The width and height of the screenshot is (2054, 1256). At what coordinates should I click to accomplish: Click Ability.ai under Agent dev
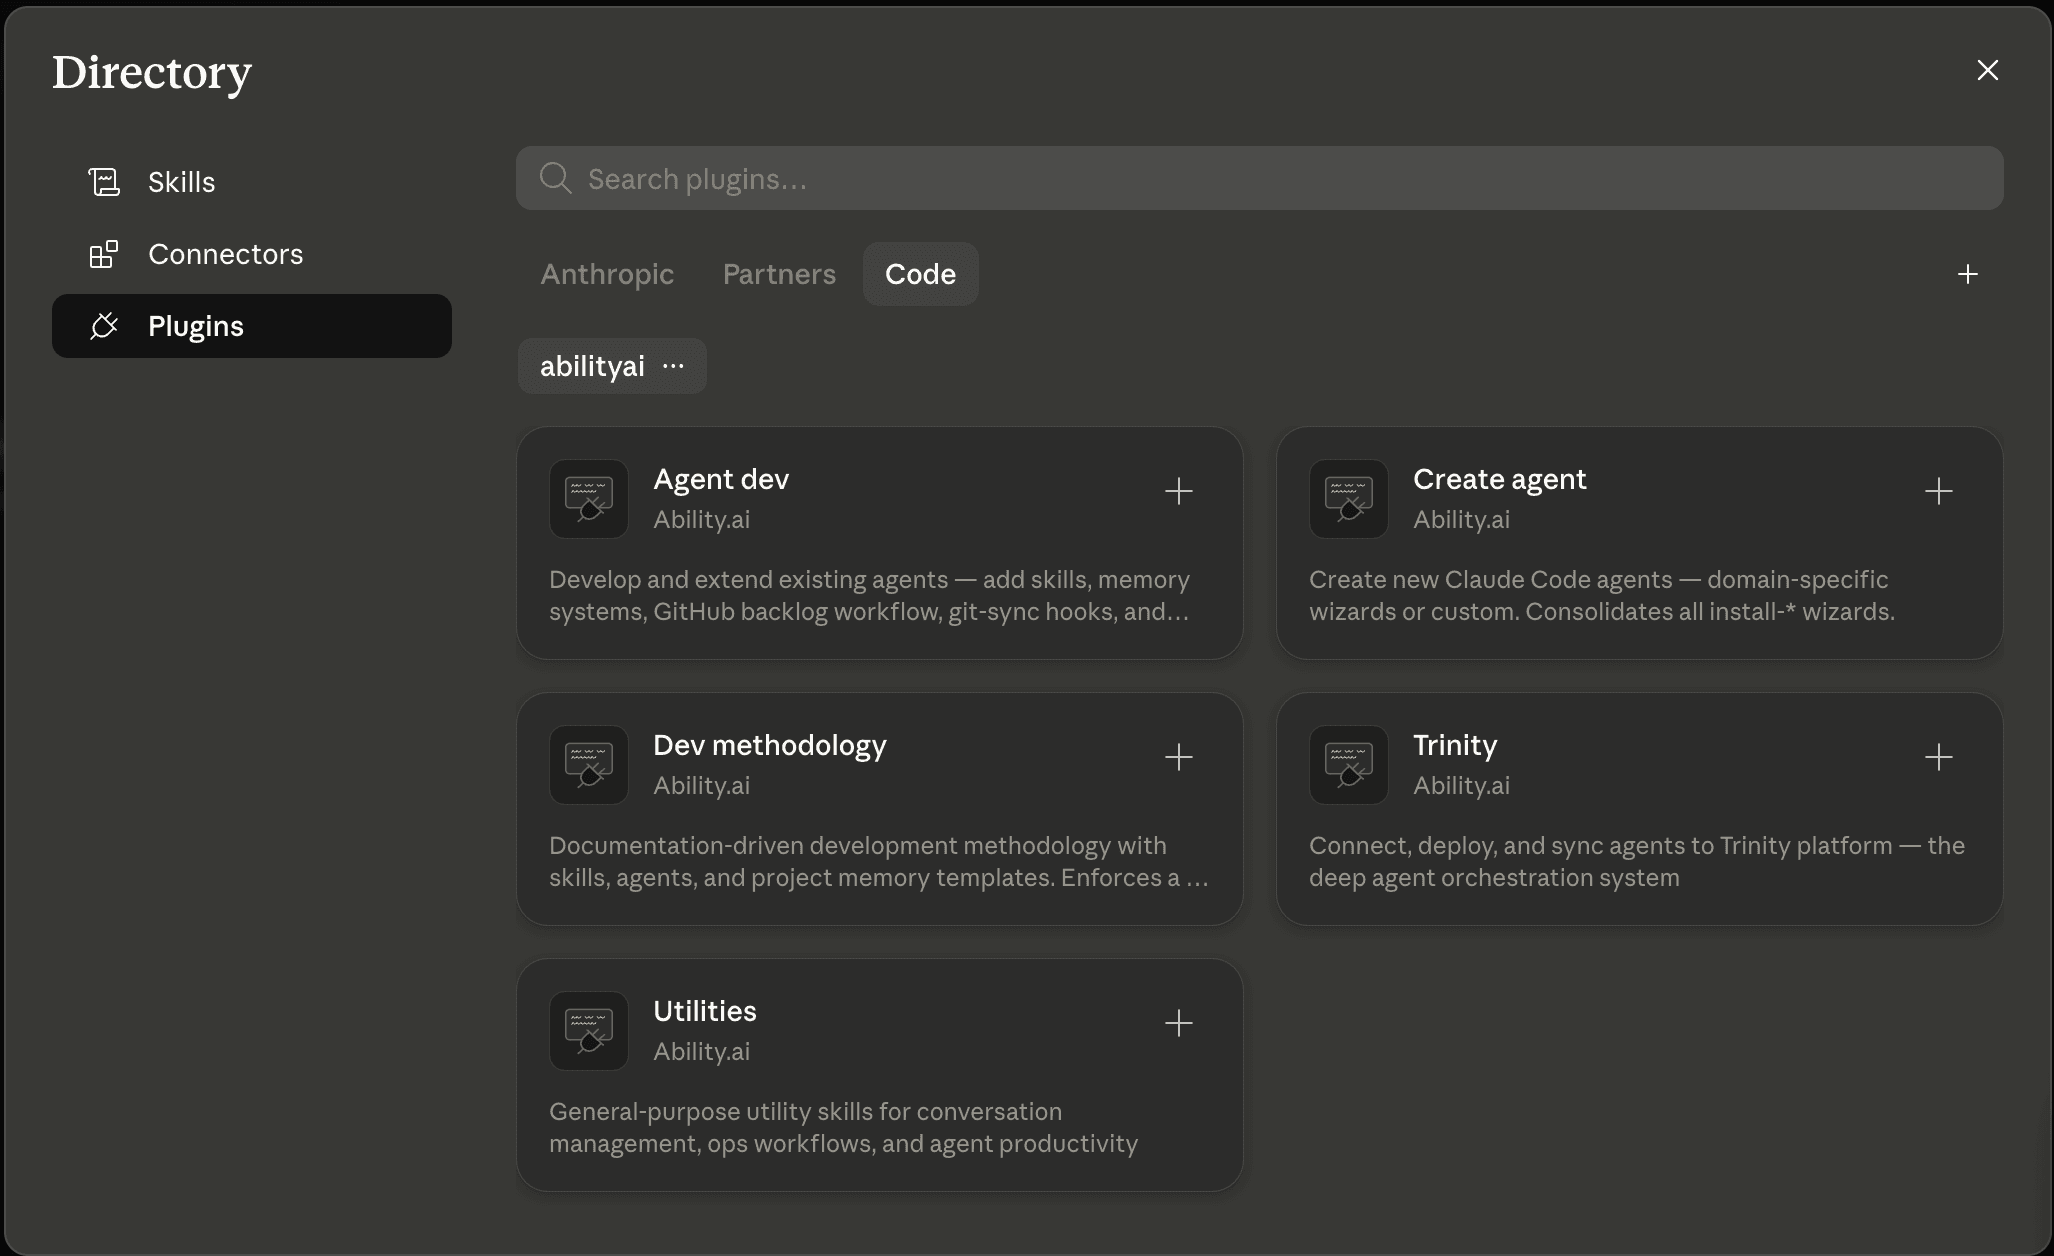coord(702,519)
